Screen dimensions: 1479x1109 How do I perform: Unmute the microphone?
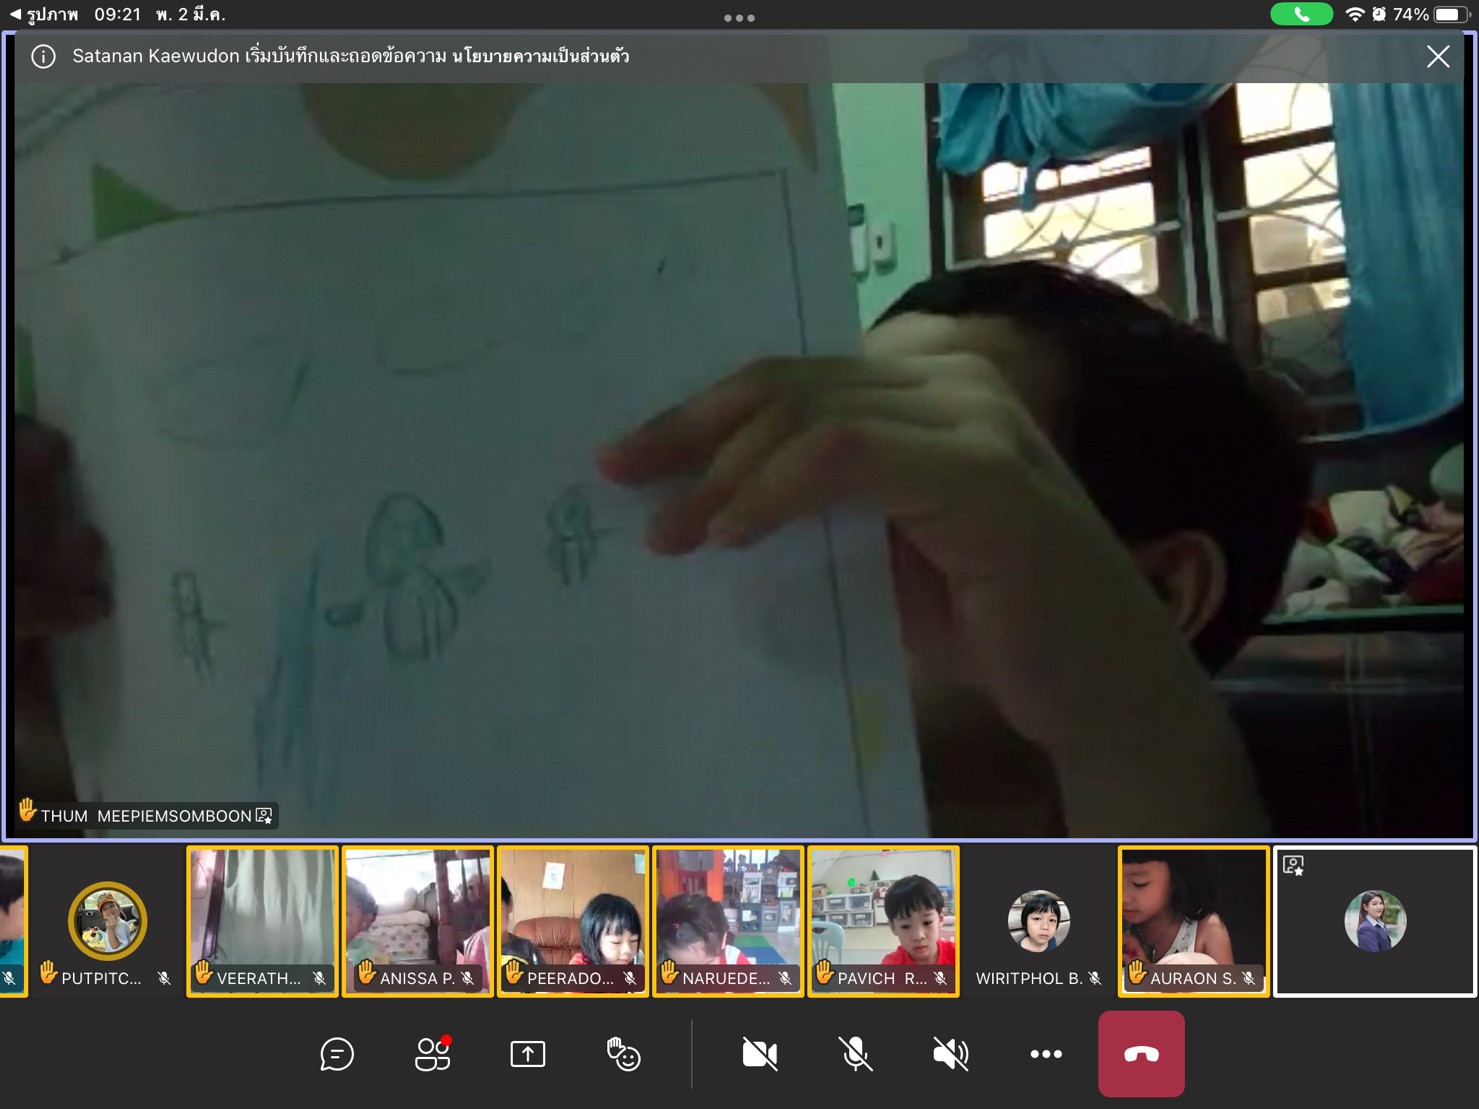point(855,1054)
